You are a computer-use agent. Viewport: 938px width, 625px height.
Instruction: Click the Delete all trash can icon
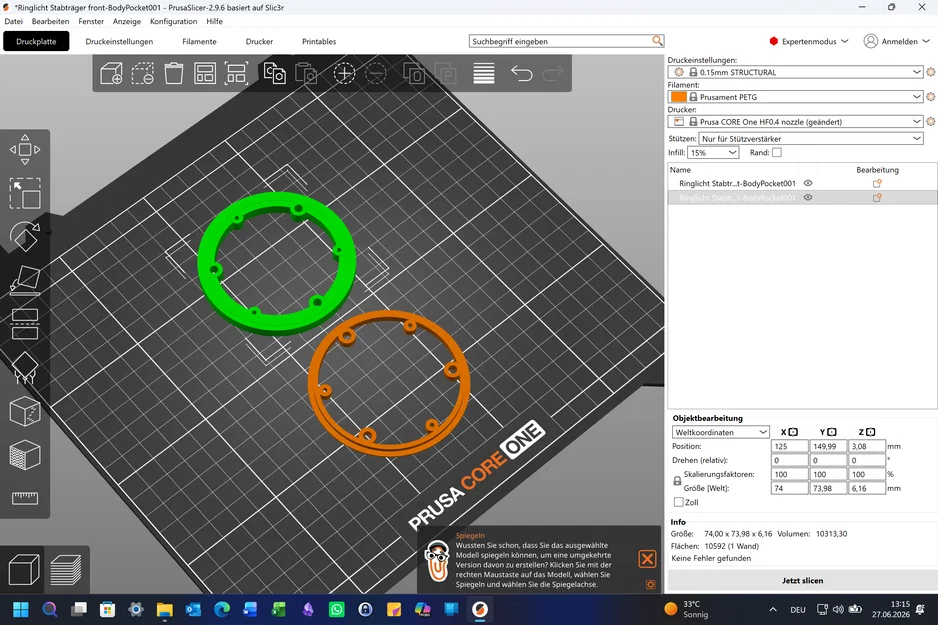tap(174, 74)
